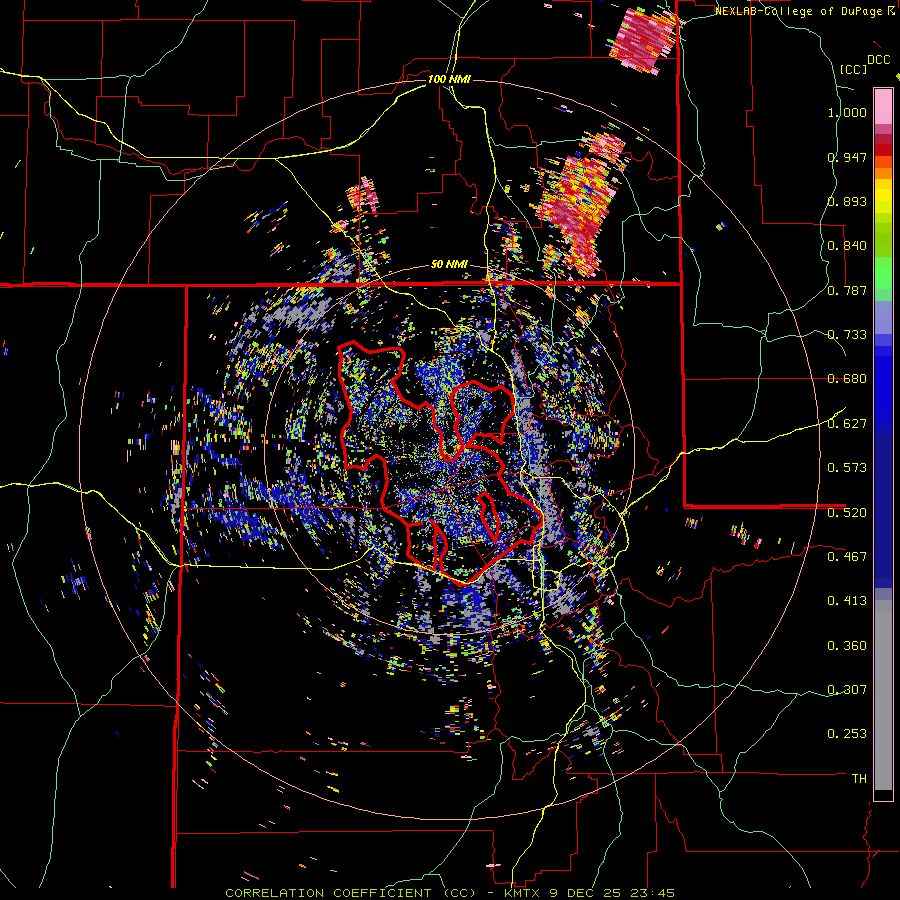Click the 0.413 legend value
The height and width of the screenshot is (900, 900).
coord(847,601)
